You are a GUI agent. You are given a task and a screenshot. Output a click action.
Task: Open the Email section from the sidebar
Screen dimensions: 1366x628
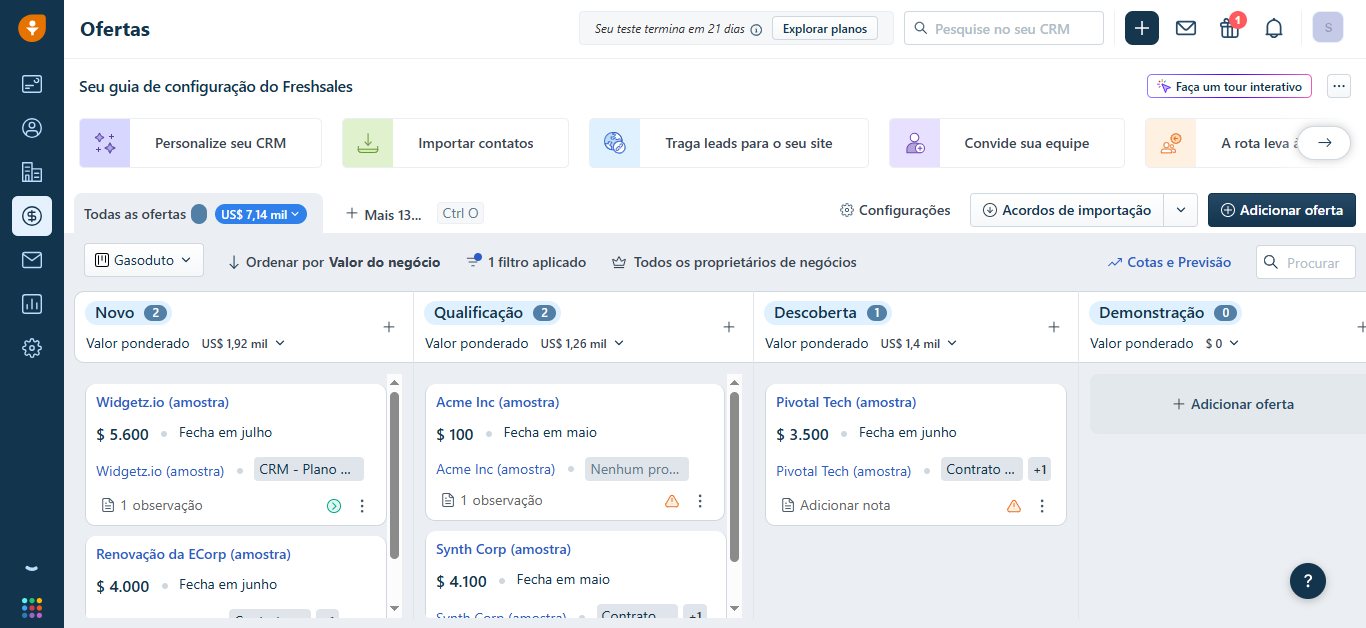pyautogui.click(x=31, y=259)
